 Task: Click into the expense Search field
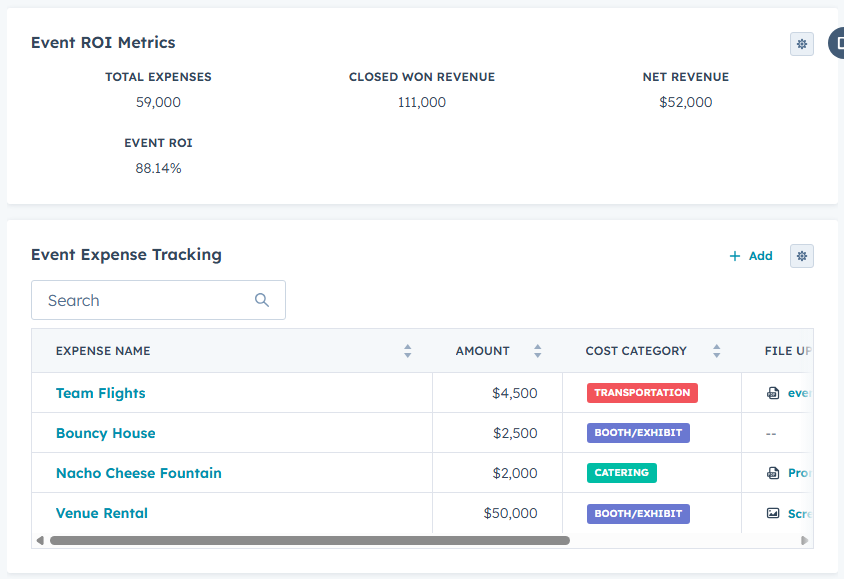[145, 300]
